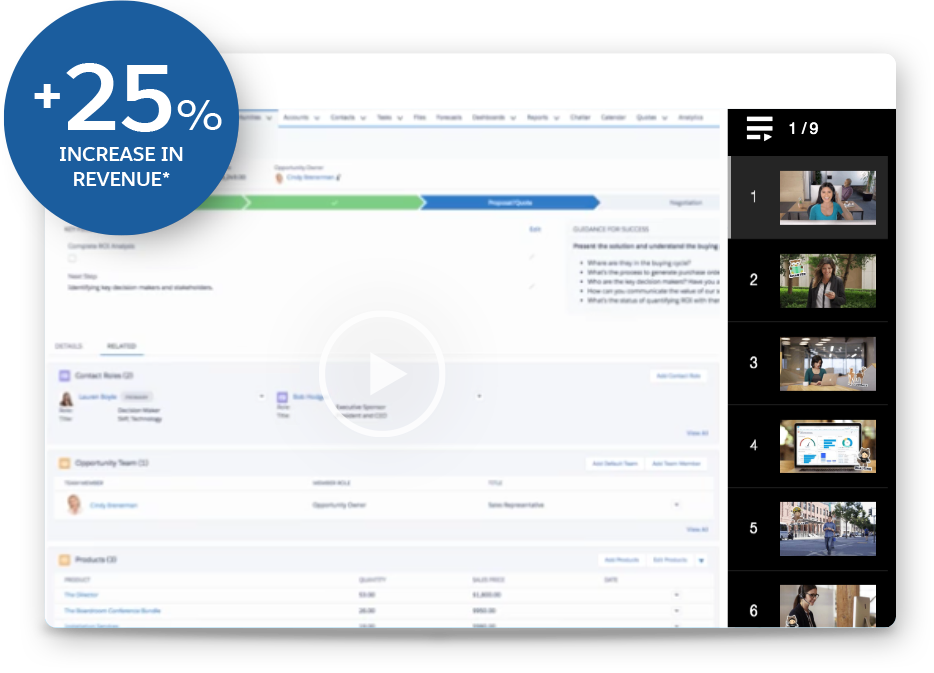Open the Files tab
Image resolution: width=934 pixels, height=673 pixels.
click(x=419, y=117)
